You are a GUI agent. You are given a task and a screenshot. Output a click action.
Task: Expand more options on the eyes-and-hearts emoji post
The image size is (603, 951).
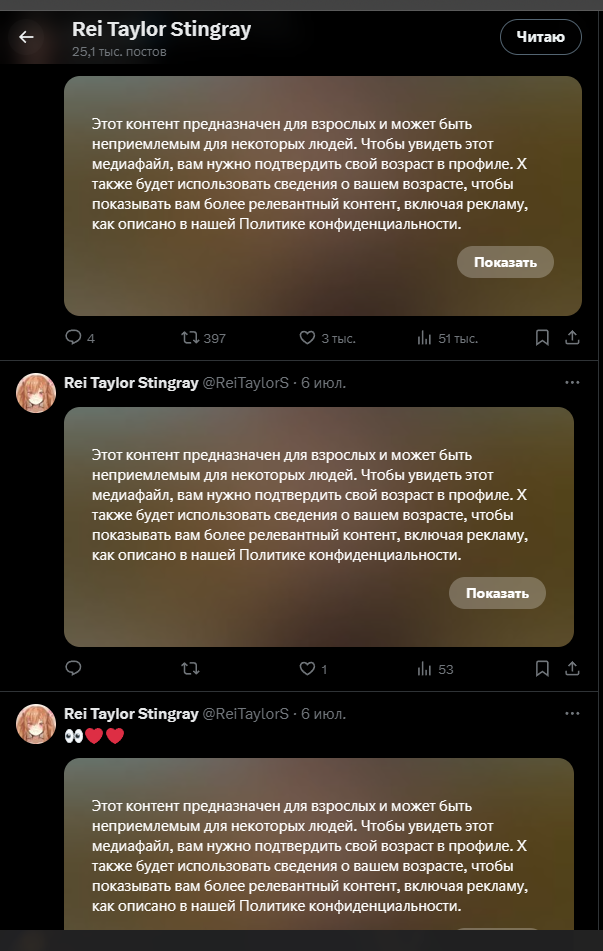(x=572, y=714)
